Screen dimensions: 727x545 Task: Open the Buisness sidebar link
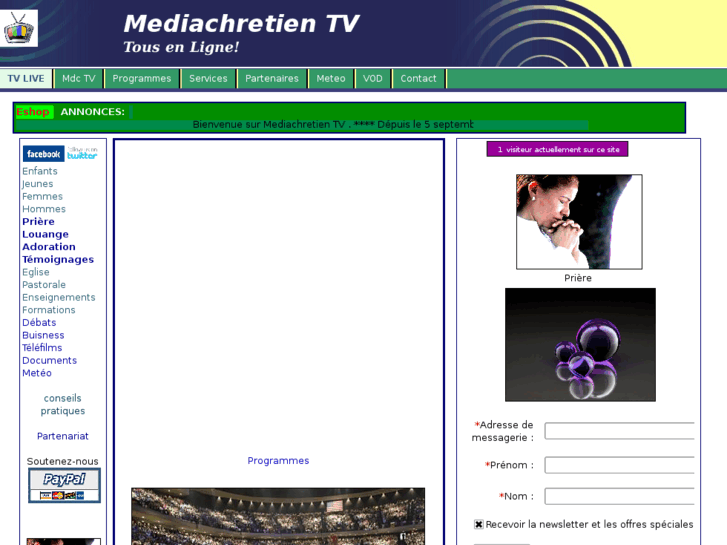coord(43,335)
